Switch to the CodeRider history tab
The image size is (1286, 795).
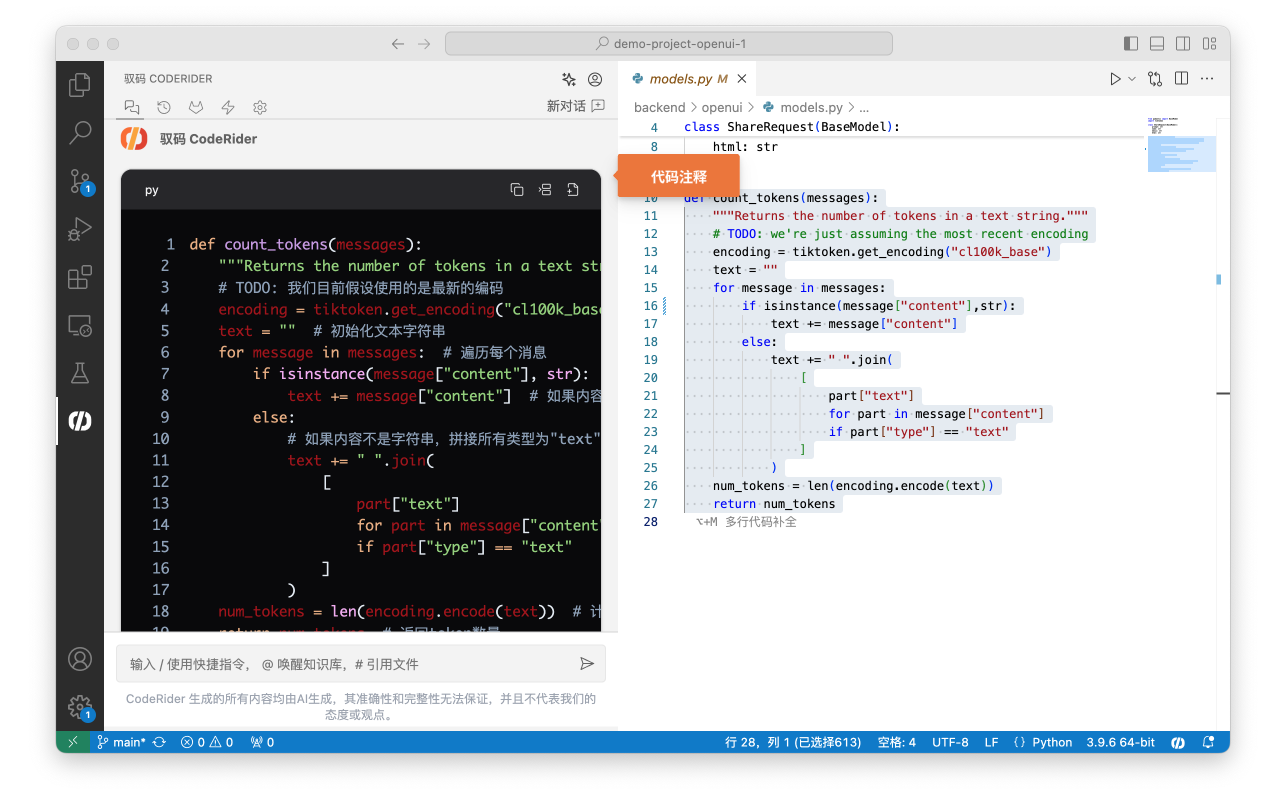[164, 107]
